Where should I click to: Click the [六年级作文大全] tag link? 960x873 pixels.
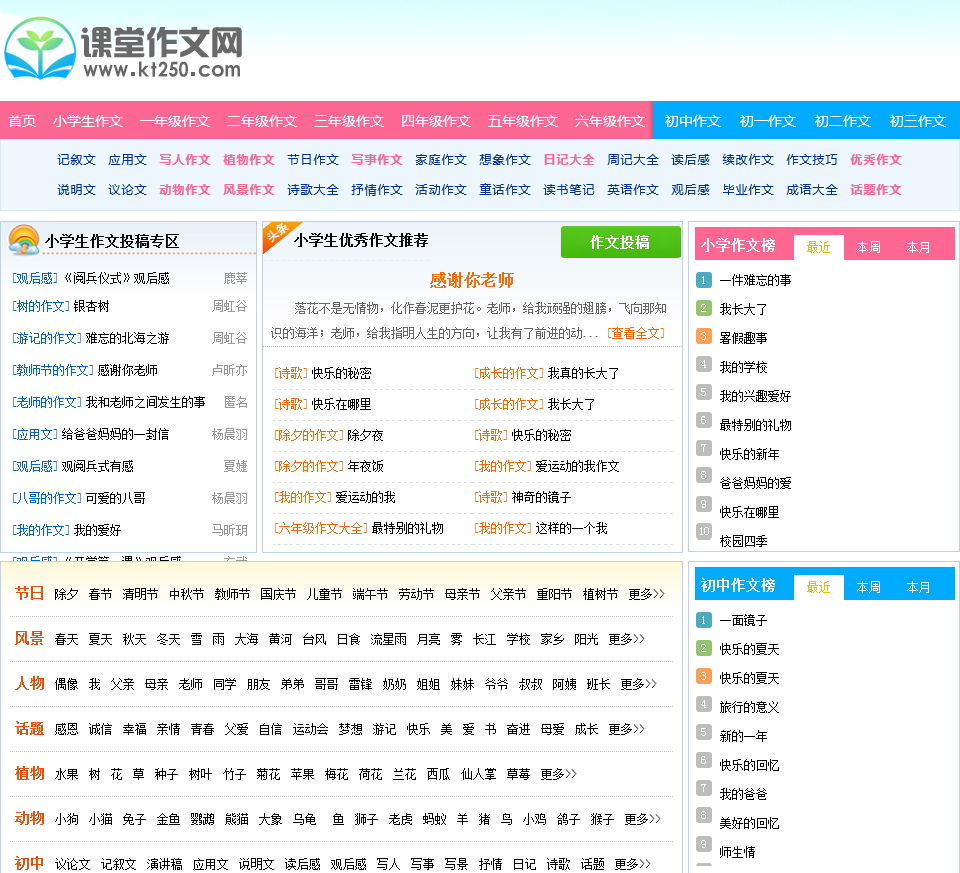click(x=321, y=528)
